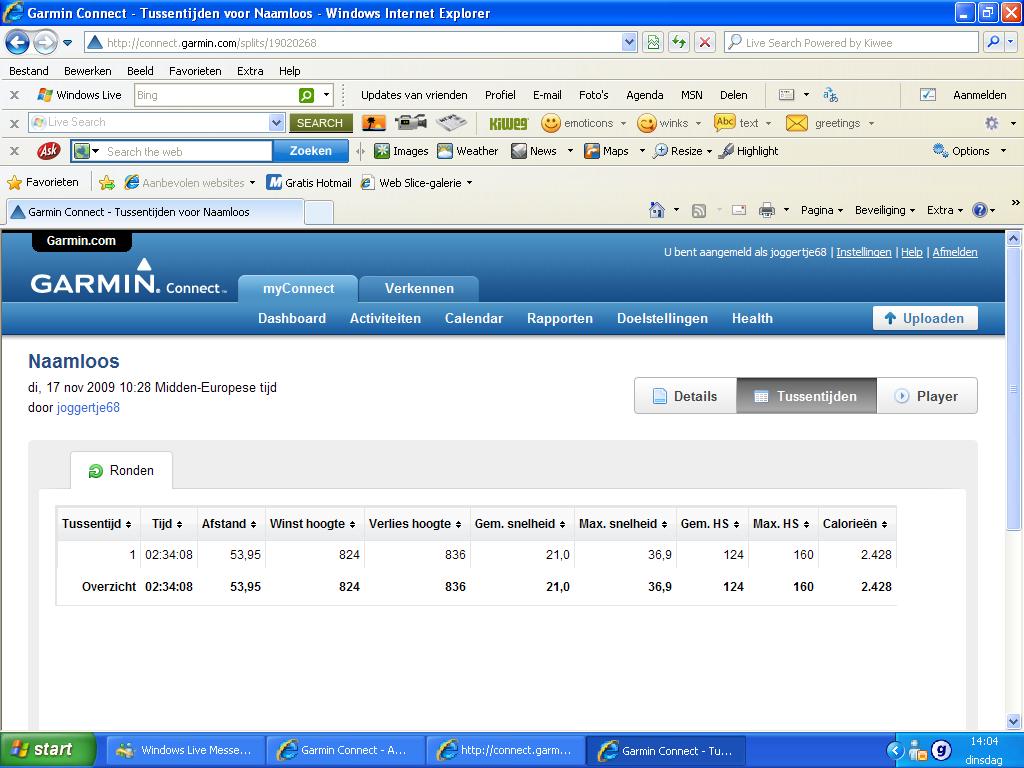Switch to the Details view tab
This screenshot has height=768, width=1024.
coord(686,396)
